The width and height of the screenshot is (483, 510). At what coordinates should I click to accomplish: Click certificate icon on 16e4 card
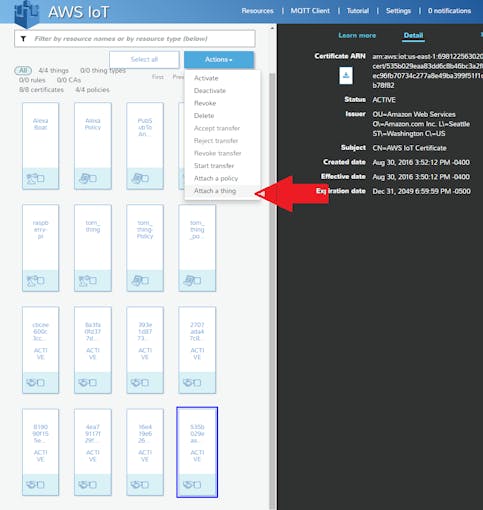tap(135, 484)
